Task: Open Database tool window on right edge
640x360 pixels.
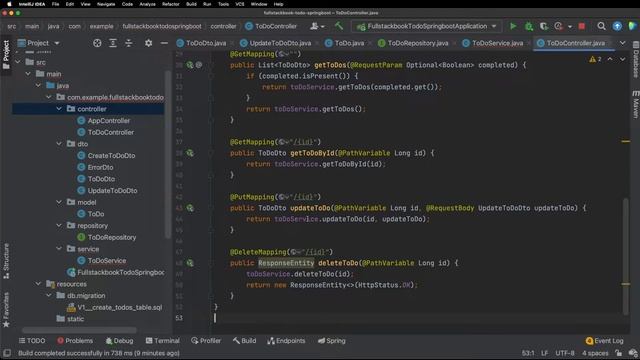Action: click(636, 59)
